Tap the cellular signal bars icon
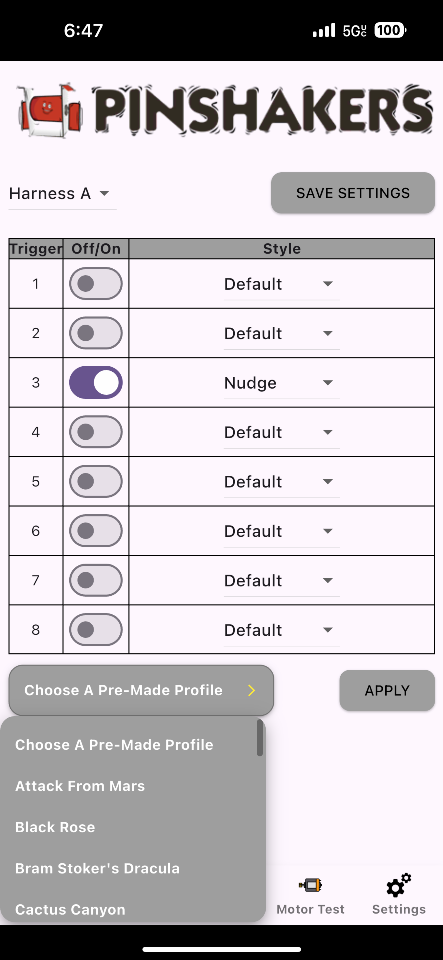The image size is (443, 960). (324, 30)
